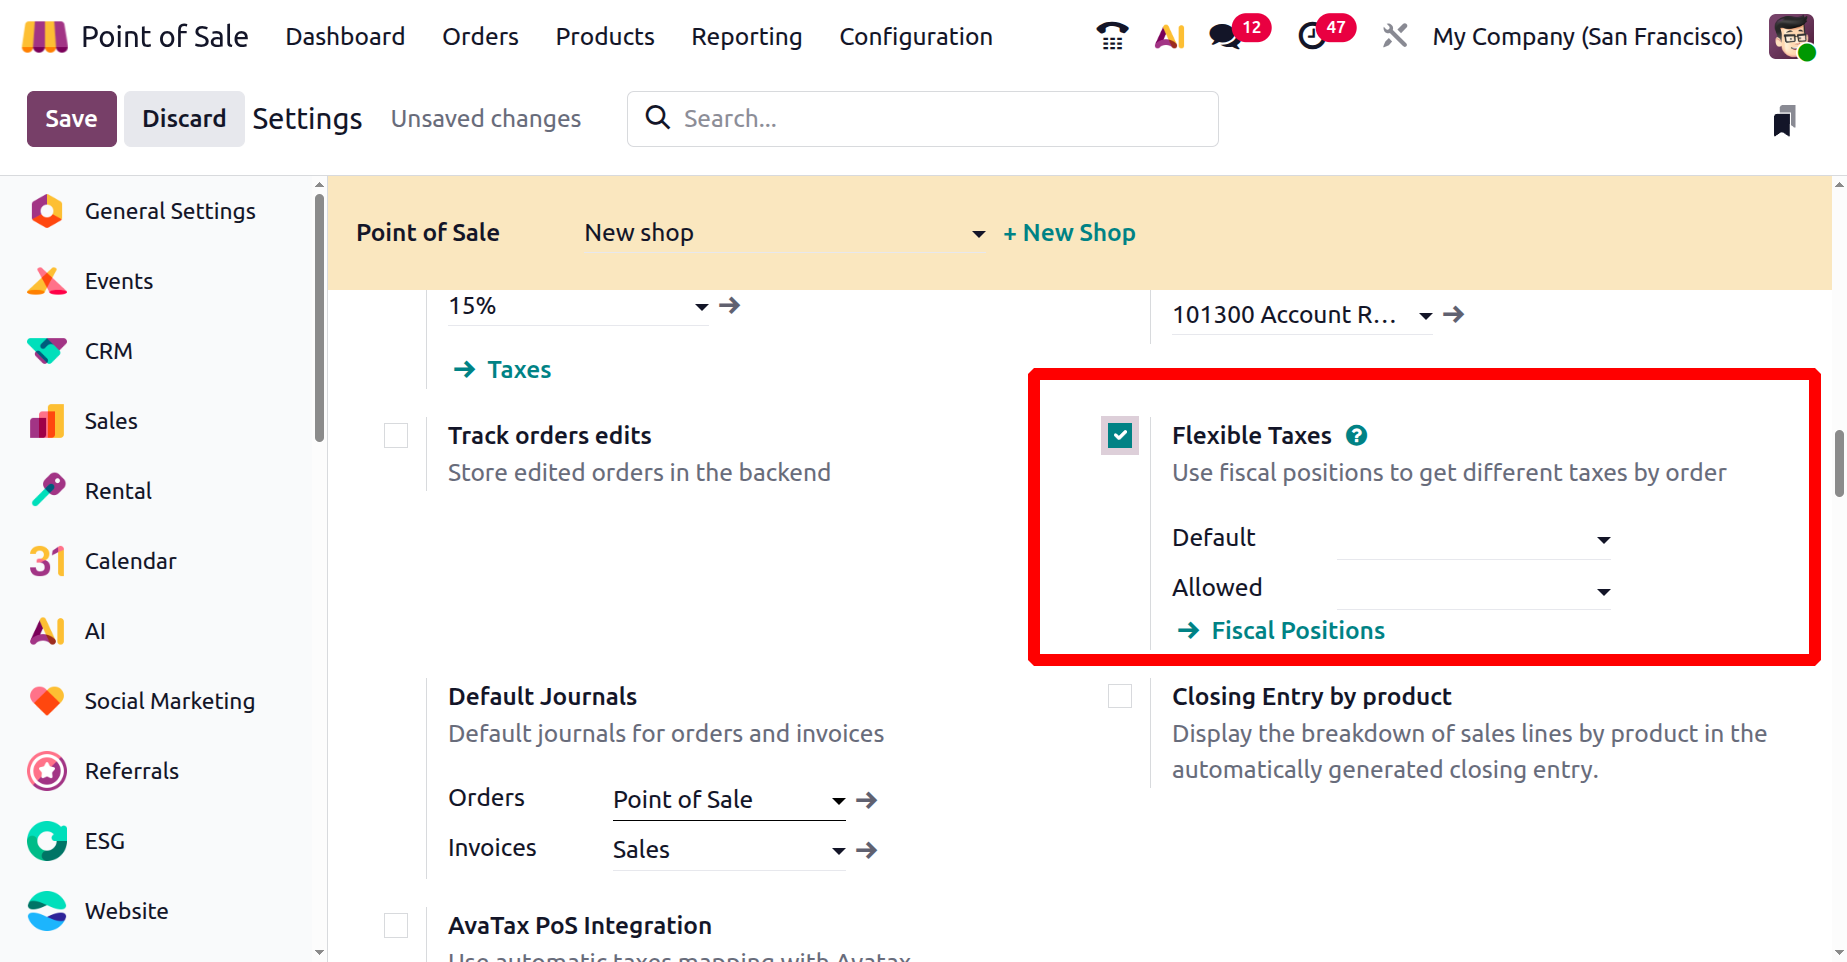
Task: Click the Flexible Taxes help question icon
Action: coord(1356,436)
